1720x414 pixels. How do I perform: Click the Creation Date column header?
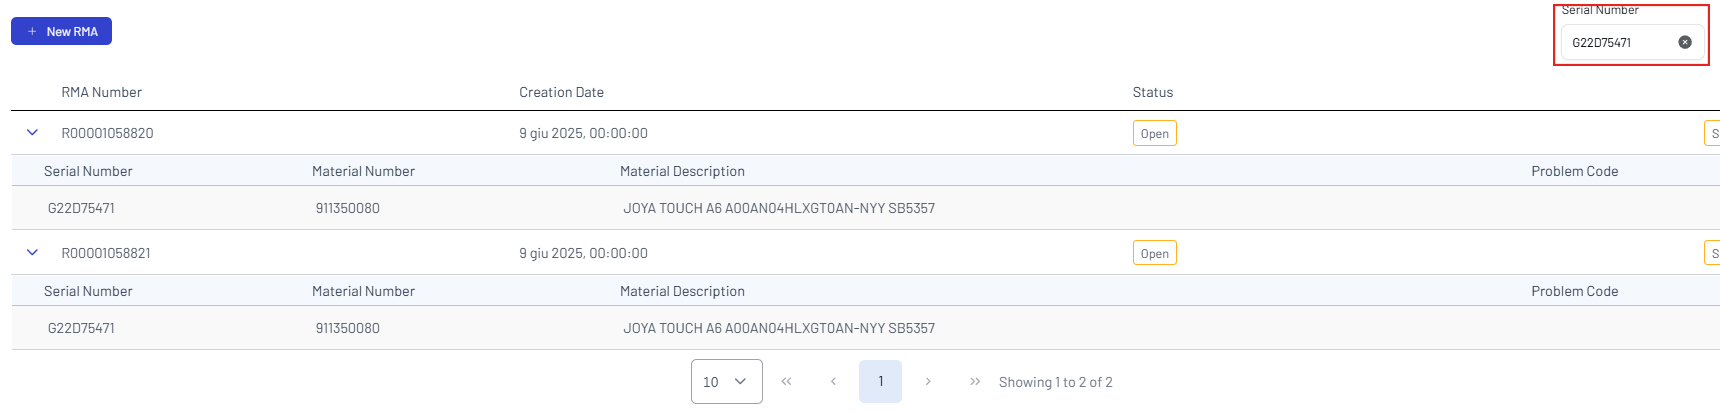561,92
